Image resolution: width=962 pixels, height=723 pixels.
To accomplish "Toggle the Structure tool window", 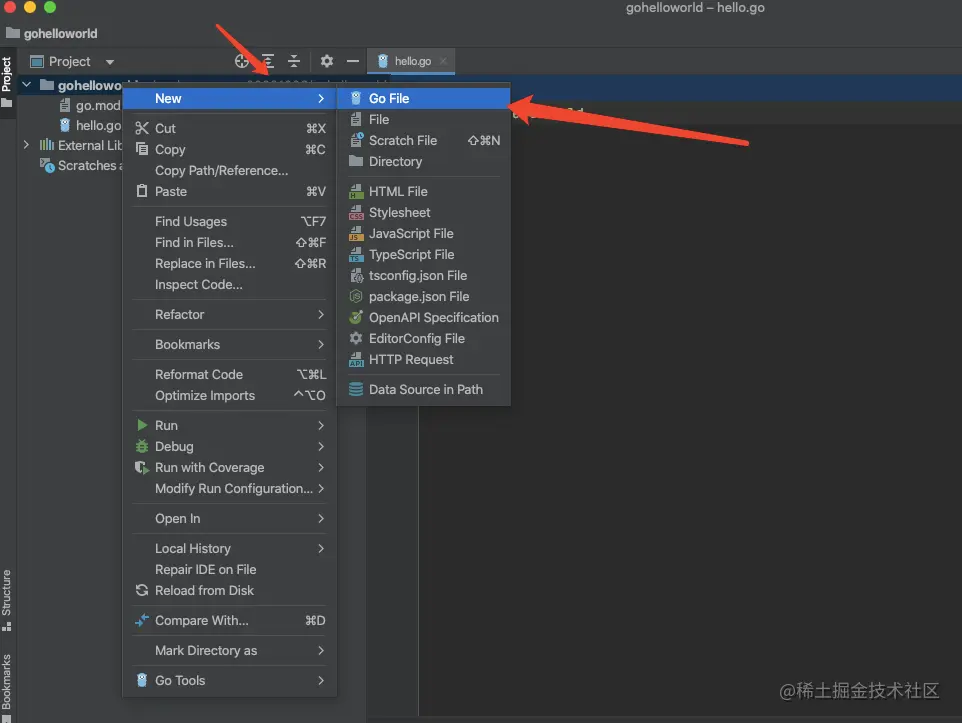I will (7, 600).
